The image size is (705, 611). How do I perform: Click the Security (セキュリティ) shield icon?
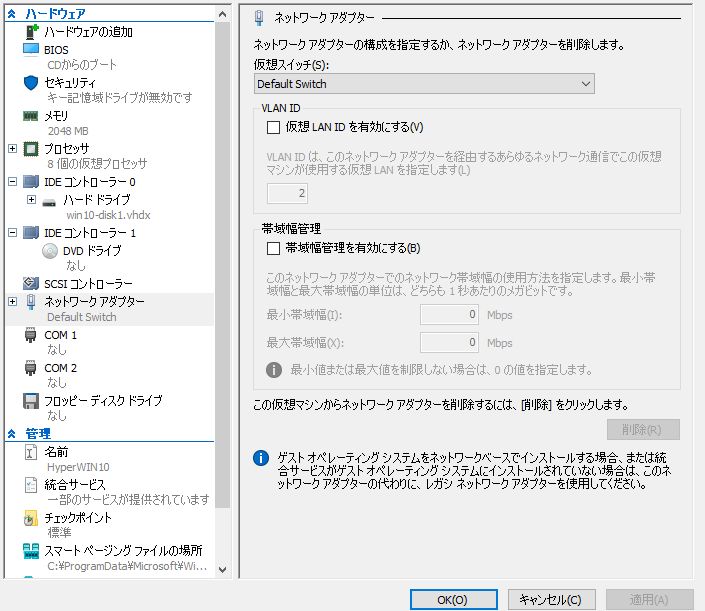[31, 83]
